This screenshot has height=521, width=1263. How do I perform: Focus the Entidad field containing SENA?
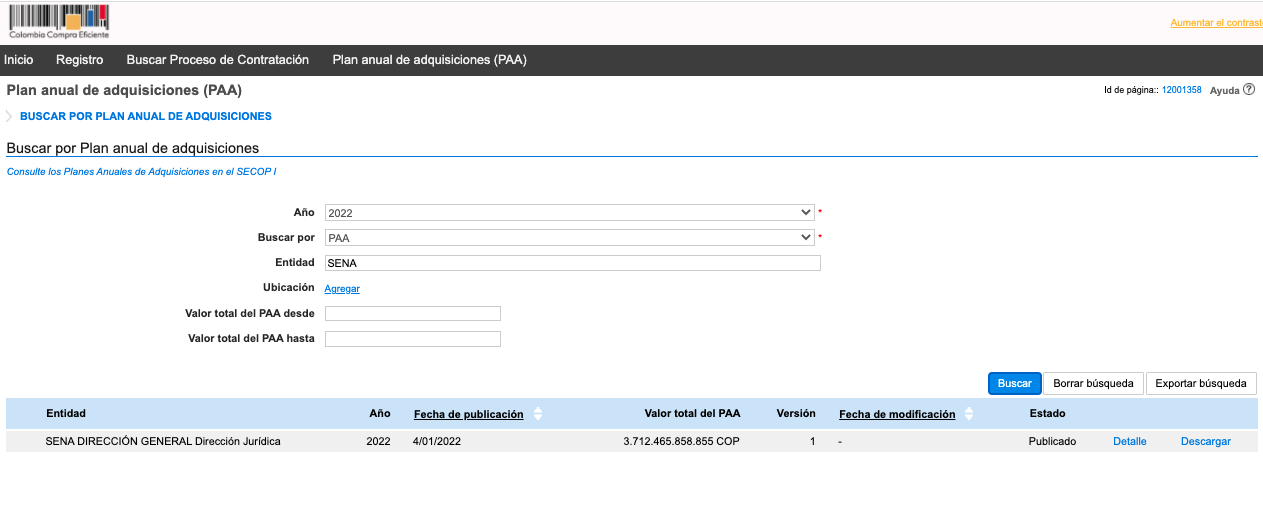click(x=573, y=263)
